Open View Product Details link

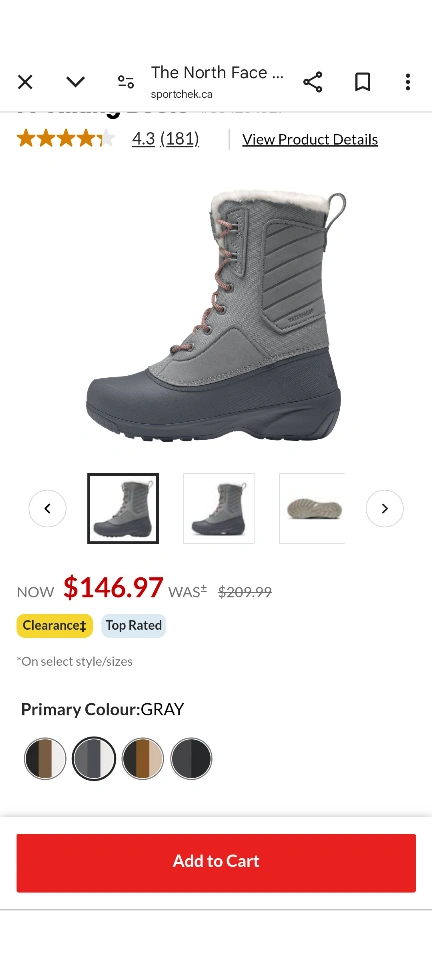pos(310,140)
